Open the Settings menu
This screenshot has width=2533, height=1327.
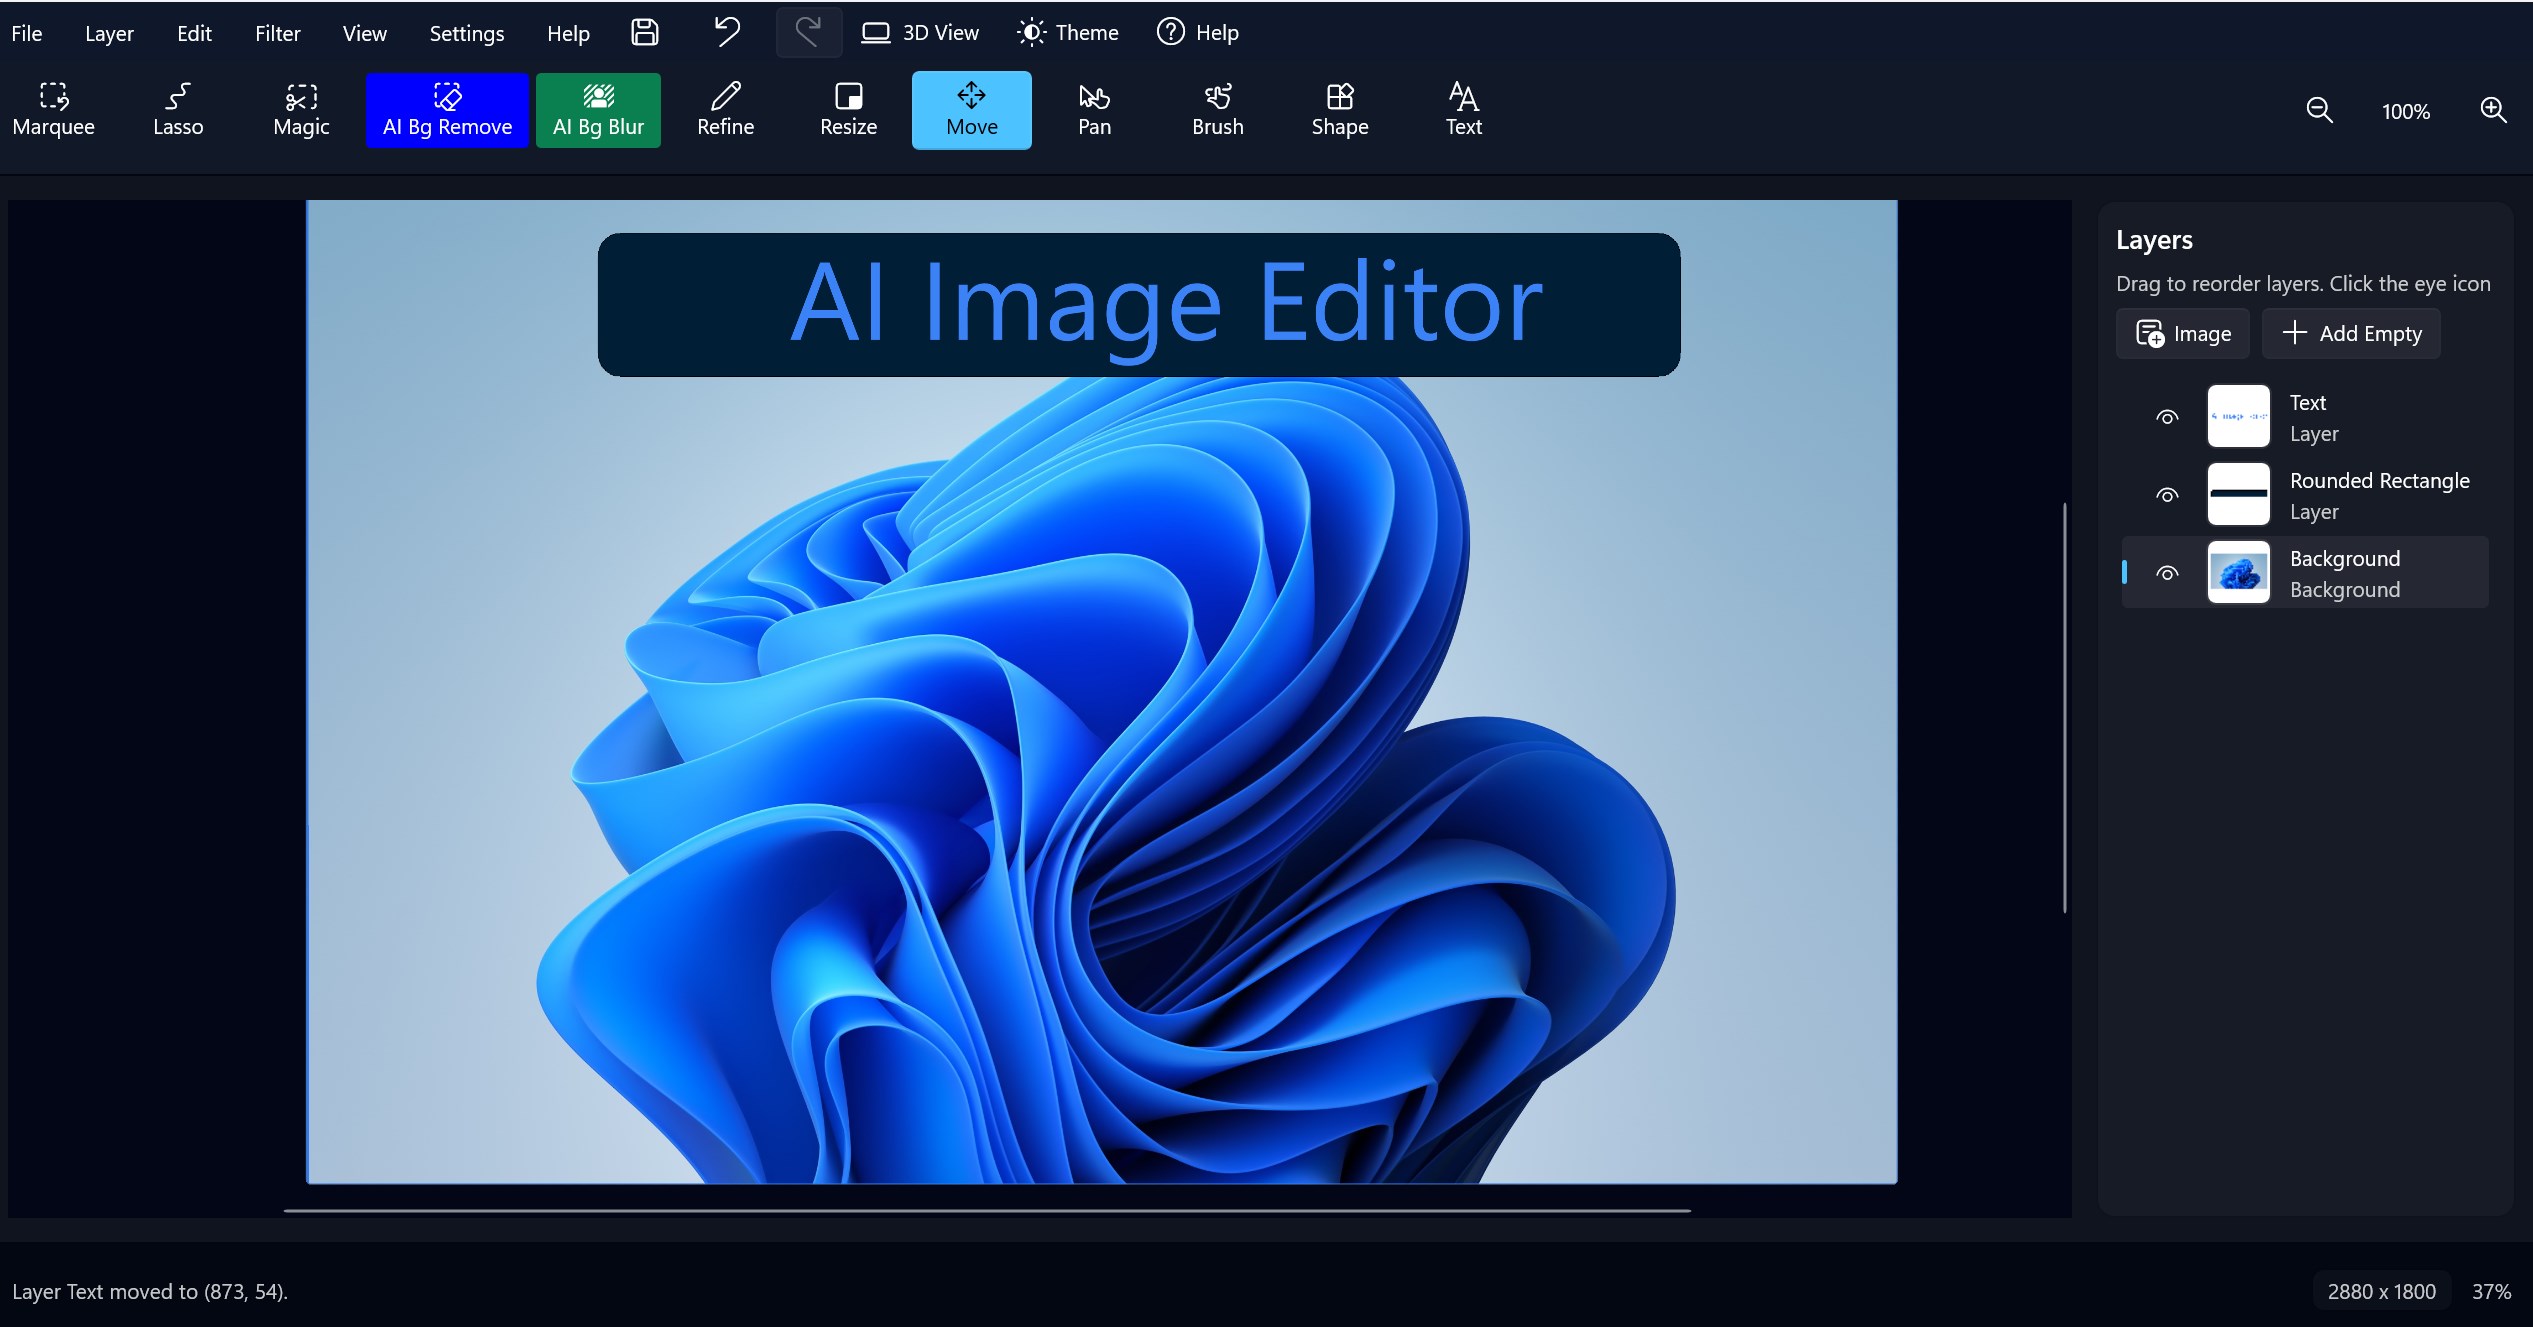click(x=467, y=33)
